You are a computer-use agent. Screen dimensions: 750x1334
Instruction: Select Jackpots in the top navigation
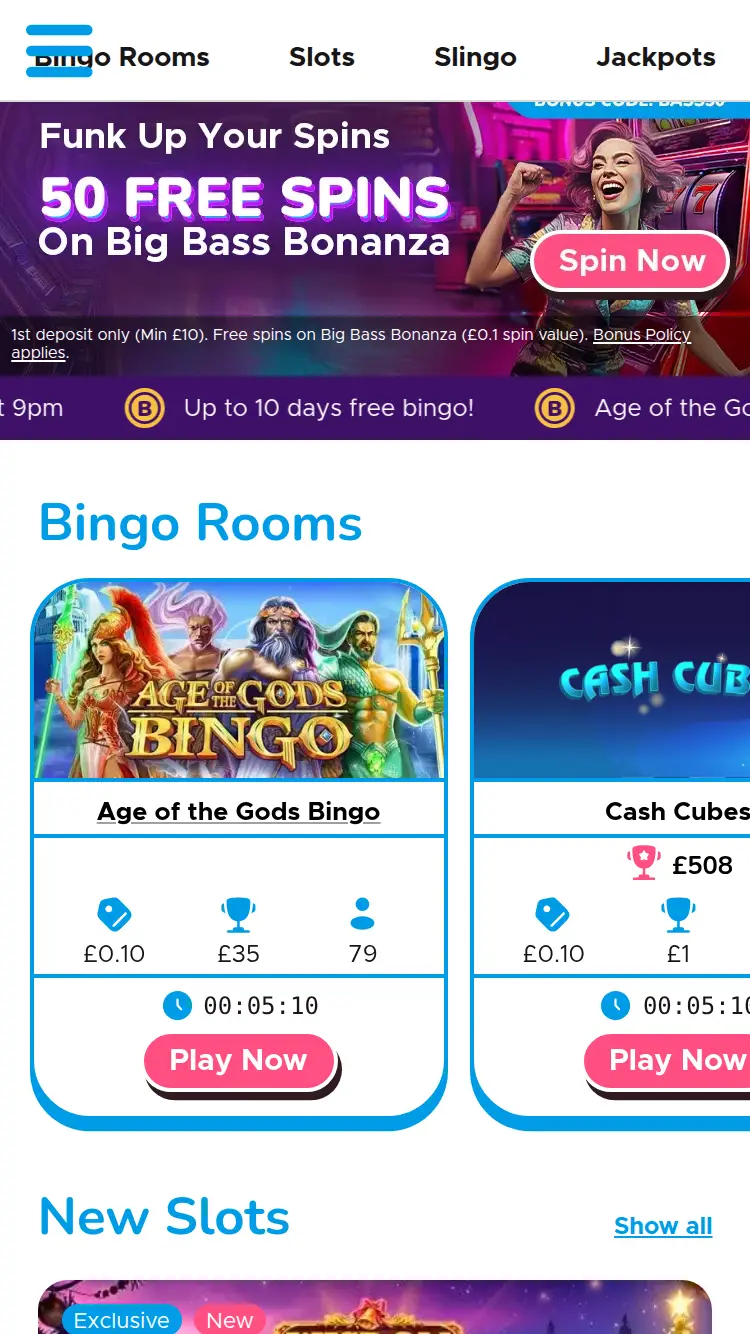pyautogui.click(x=656, y=57)
